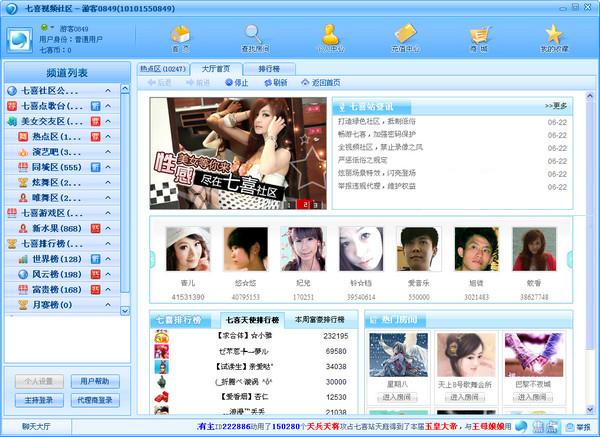Click the 用户帮助 button
This screenshot has width=600, height=437.
95,381
